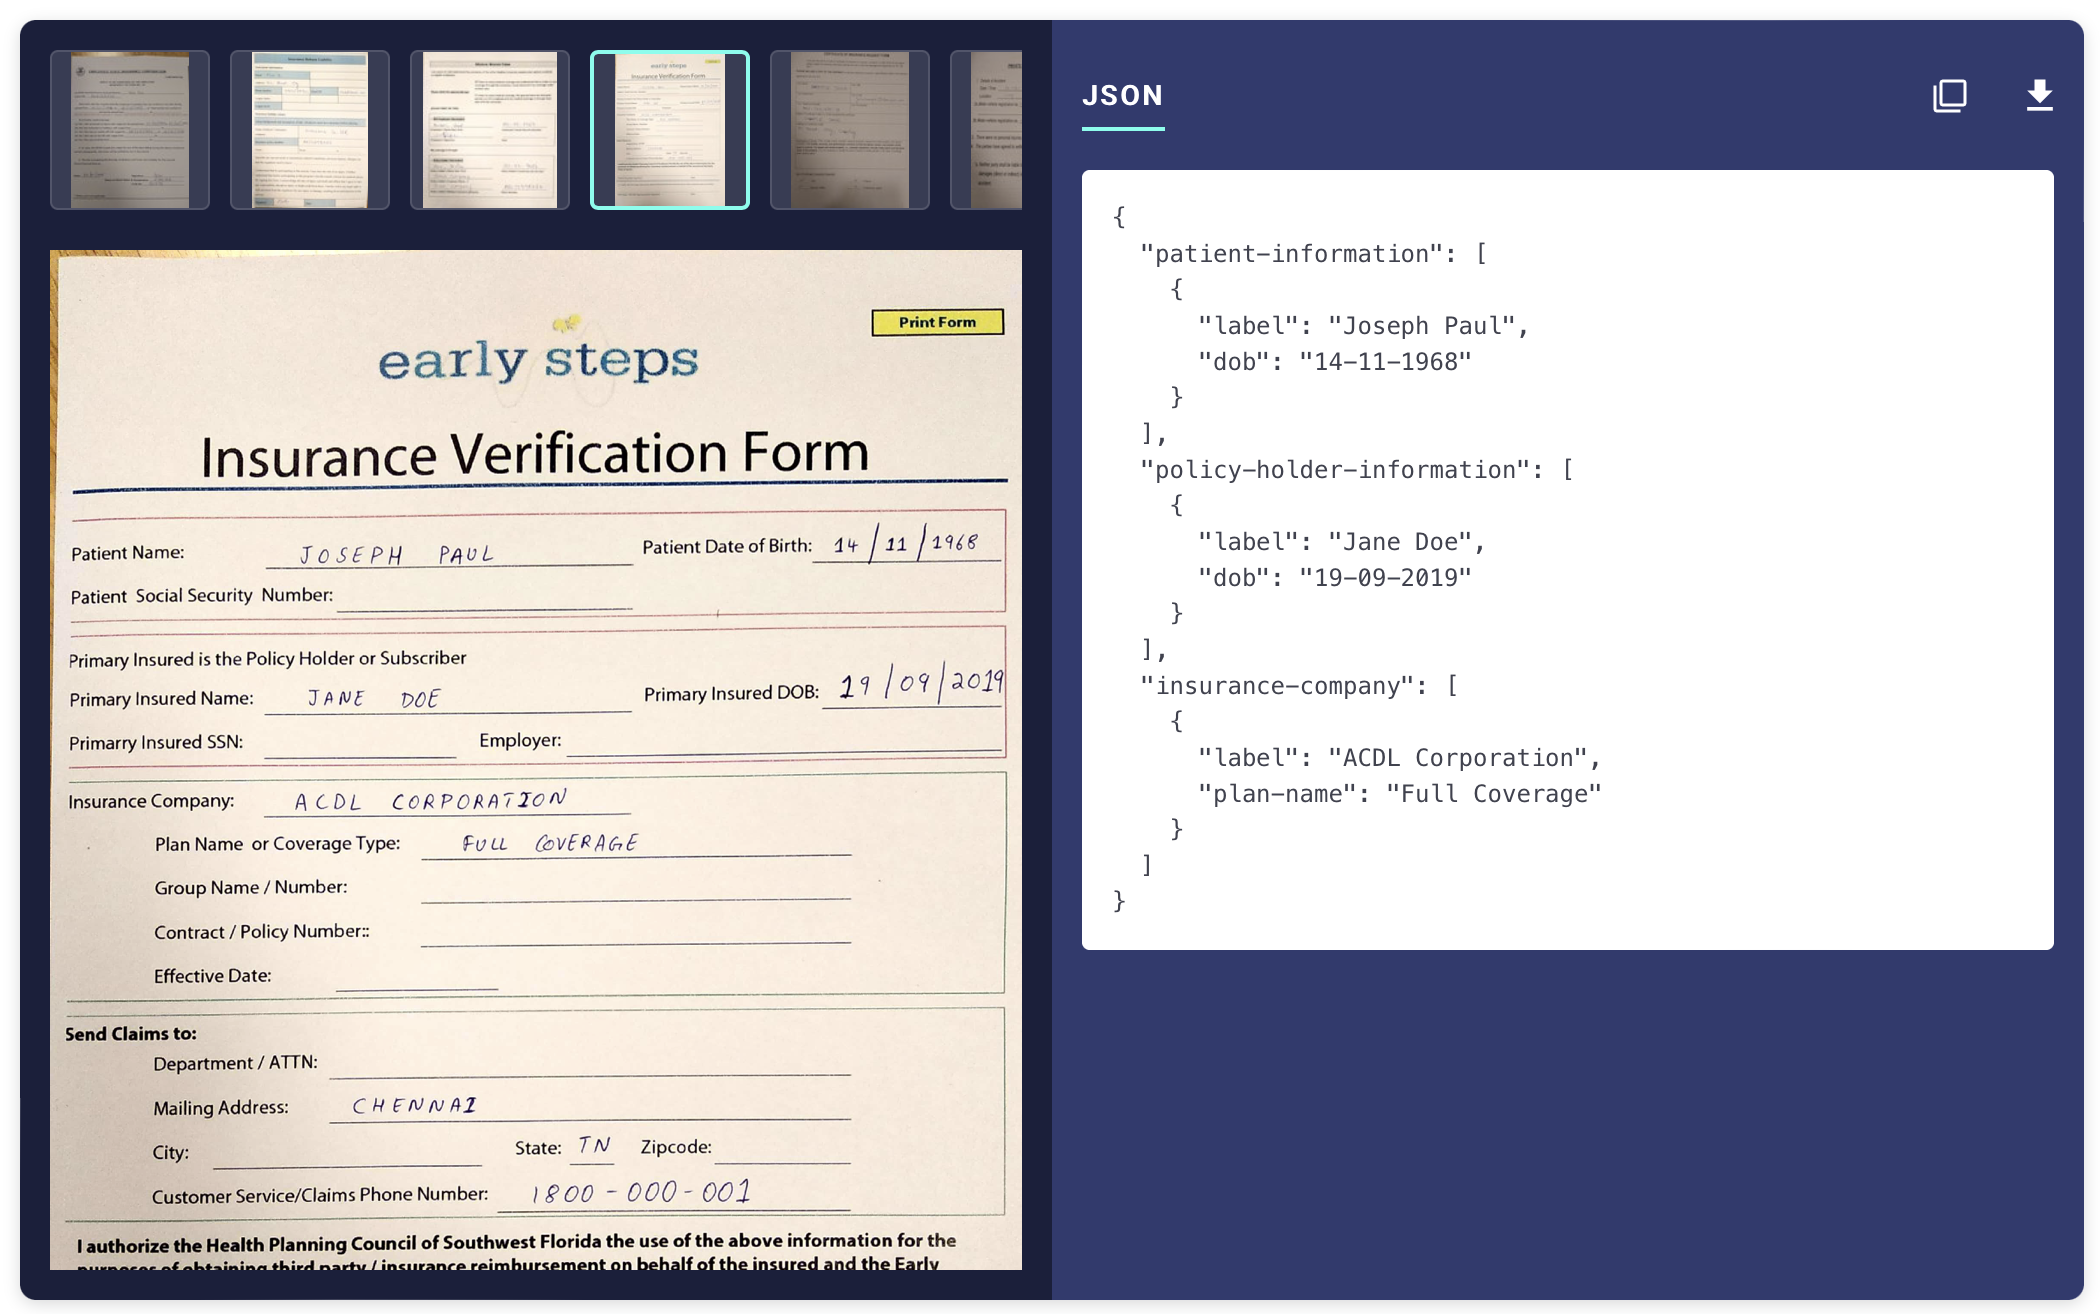The height and width of the screenshot is (1314, 2100).
Task: Click the copy icon beside the download icon
Action: (1948, 95)
